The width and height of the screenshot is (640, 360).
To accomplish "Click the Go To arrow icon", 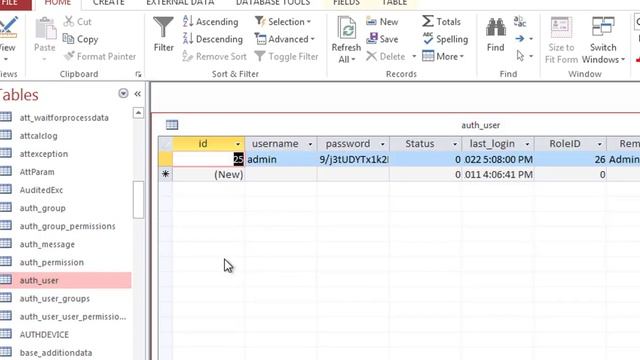I will click(x=520, y=39).
